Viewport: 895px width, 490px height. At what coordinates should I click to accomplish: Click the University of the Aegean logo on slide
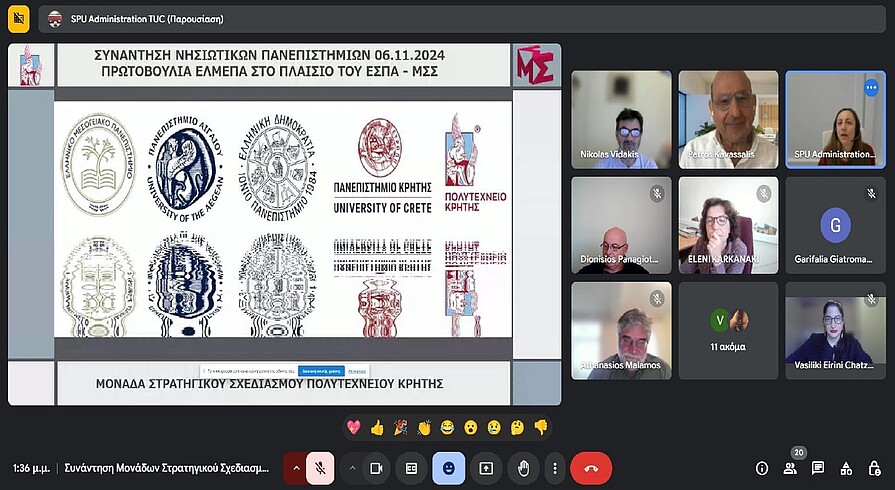186,169
